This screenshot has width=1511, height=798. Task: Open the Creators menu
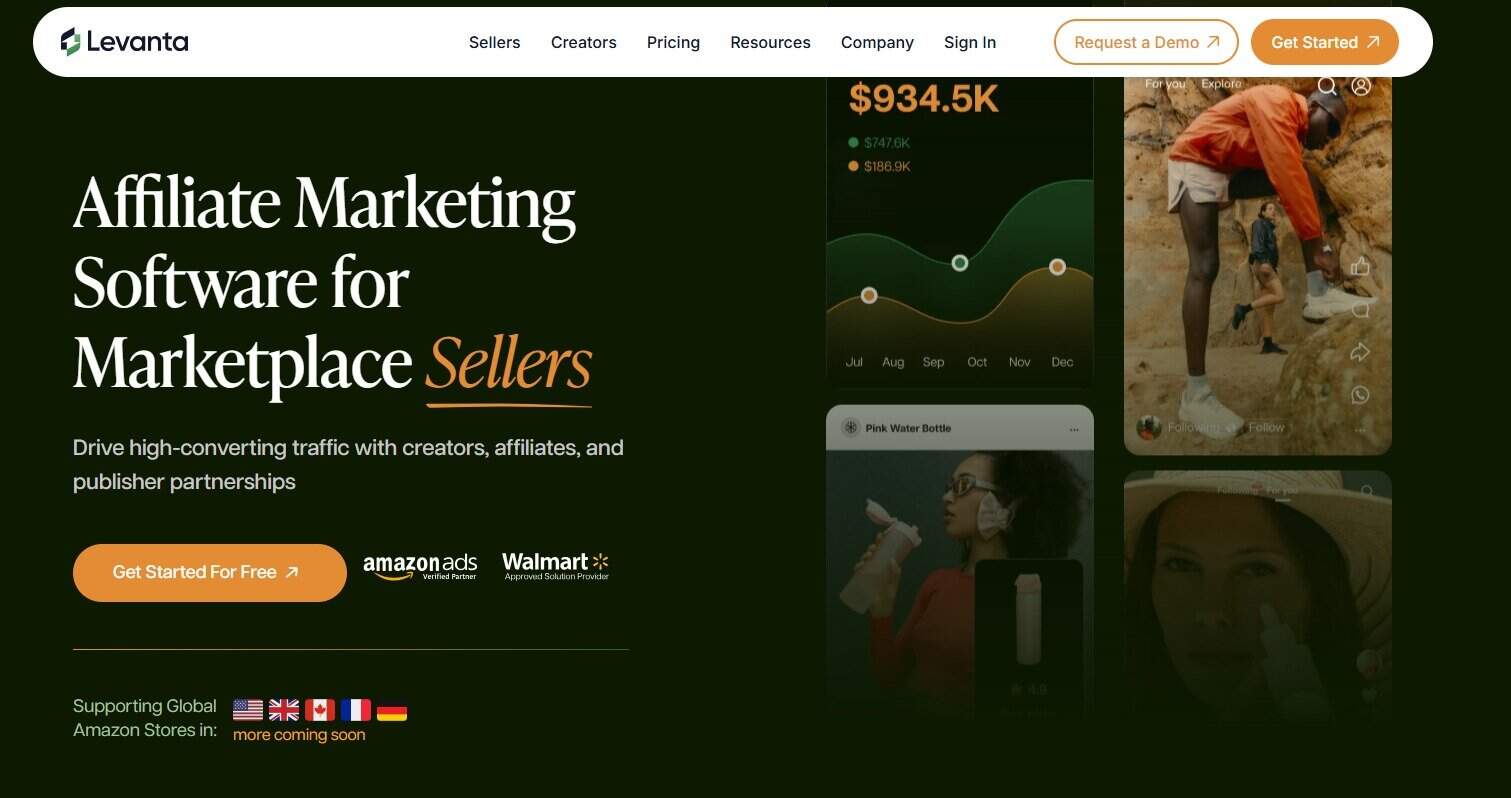tap(584, 42)
